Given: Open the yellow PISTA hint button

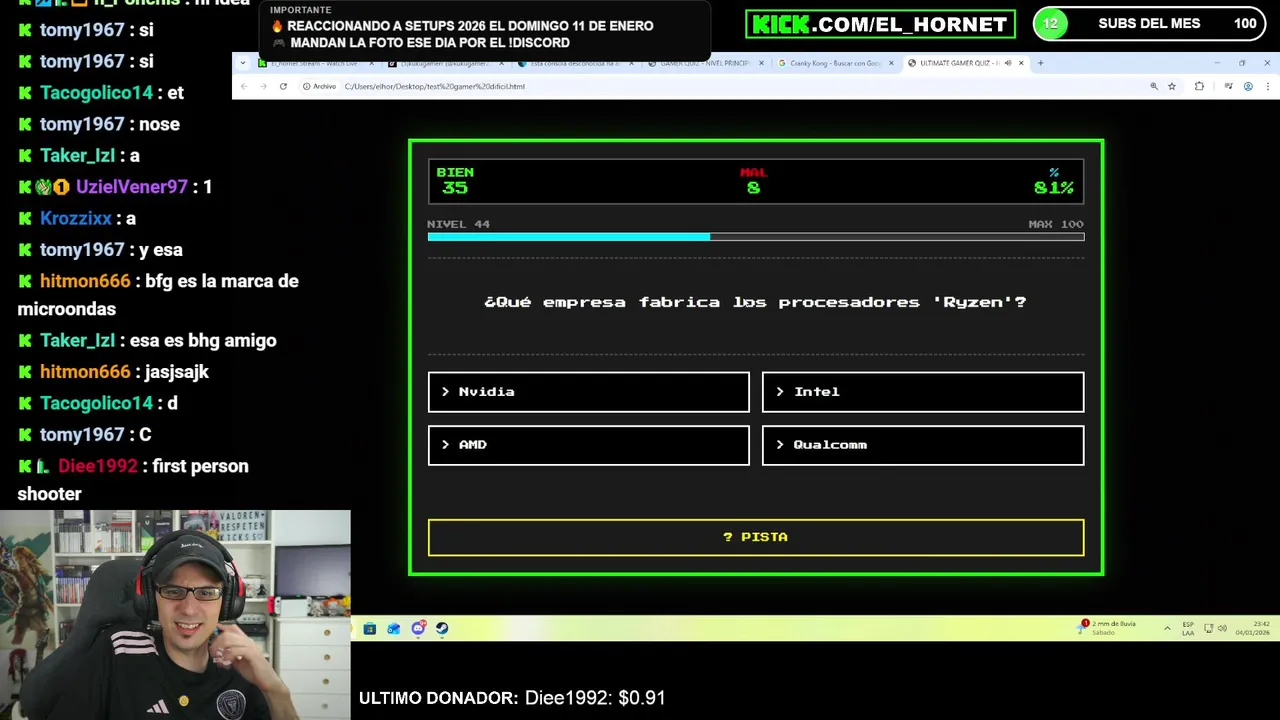Looking at the screenshot, I should pyautogui.click(x=755, y=537).
